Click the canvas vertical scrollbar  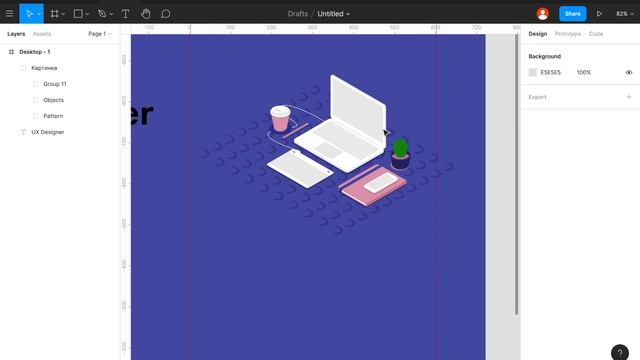click(516, 174)
